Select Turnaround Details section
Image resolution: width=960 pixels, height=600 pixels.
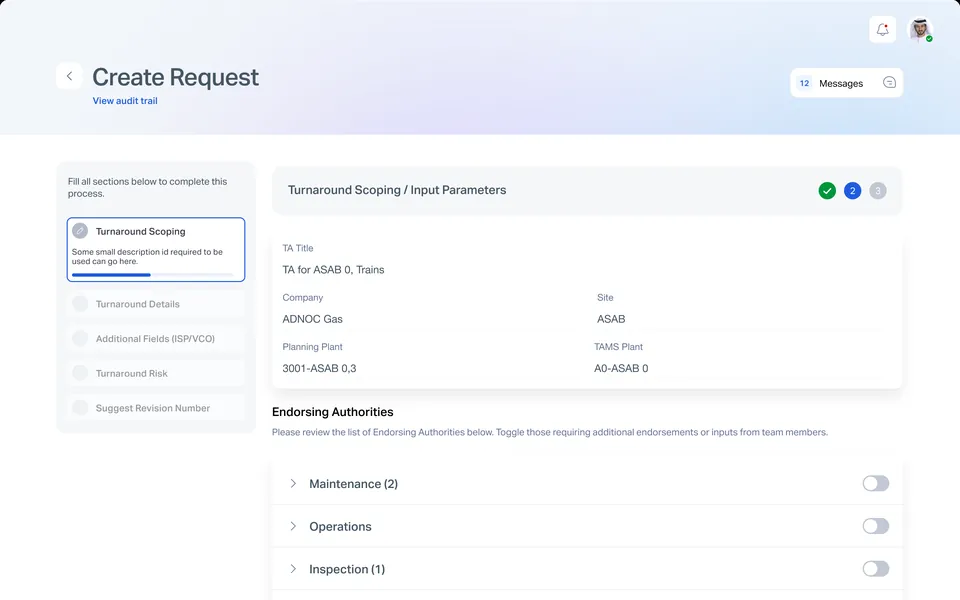pyautogui.click(x=156, y=304)
